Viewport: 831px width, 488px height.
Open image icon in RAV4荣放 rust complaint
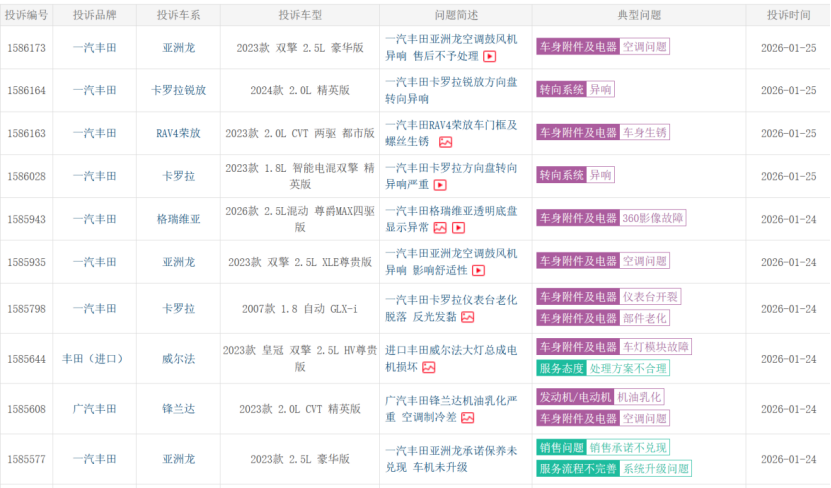pos(446,142)
